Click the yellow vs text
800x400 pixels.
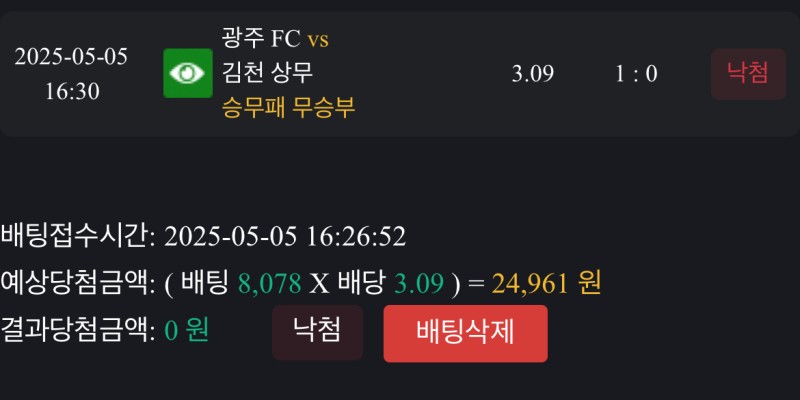[317, 40]
